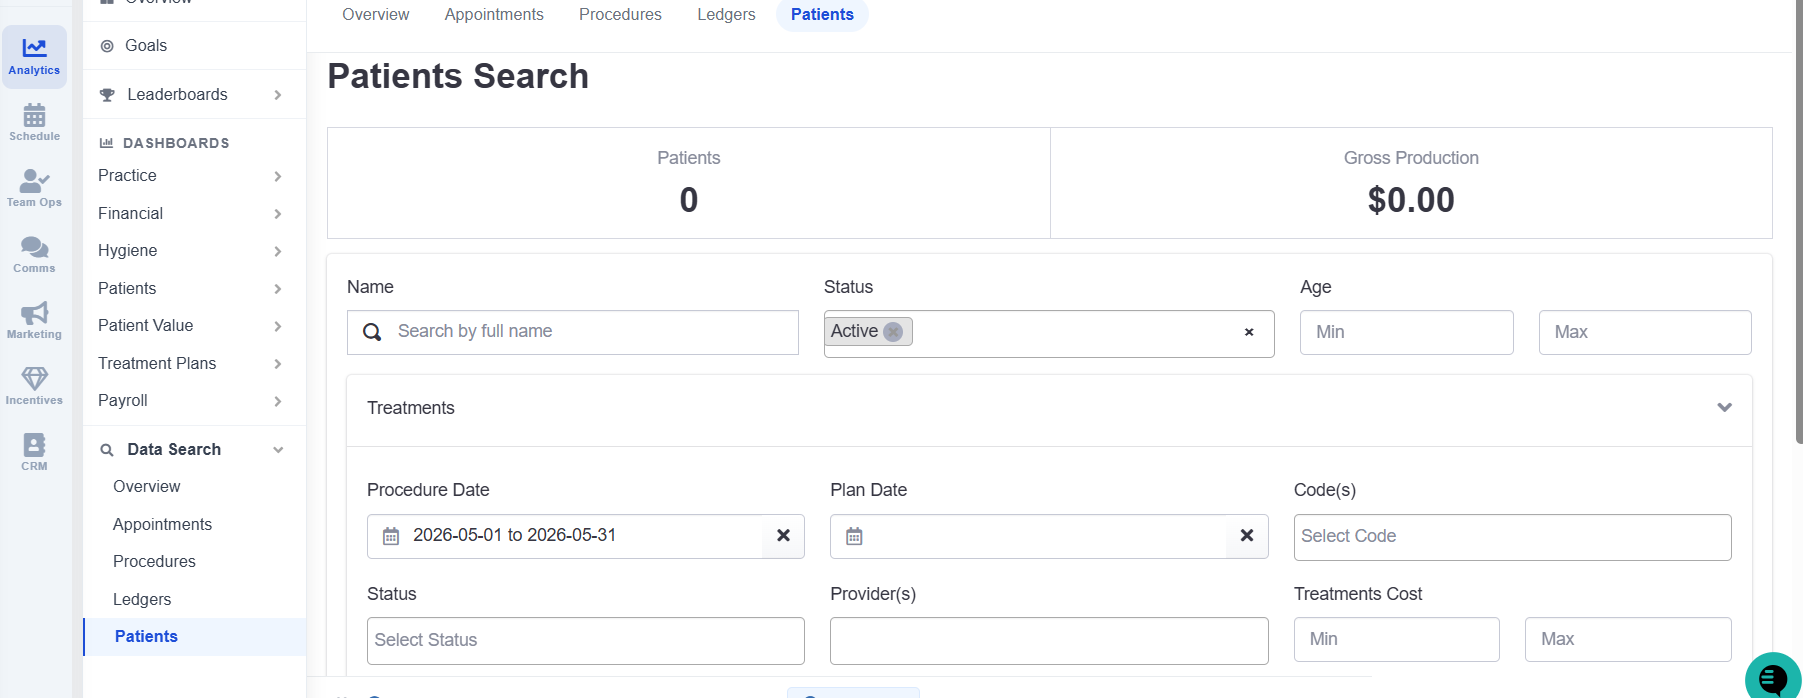
Task: Go to Team Ops icon
Action: 34,181
